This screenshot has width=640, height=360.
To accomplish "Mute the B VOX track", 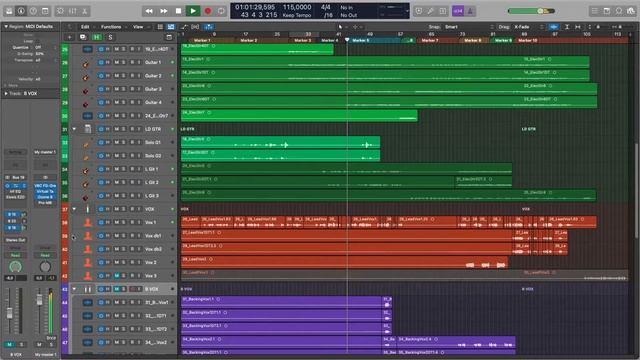I will pyautogui.click(x=116, y=289).
